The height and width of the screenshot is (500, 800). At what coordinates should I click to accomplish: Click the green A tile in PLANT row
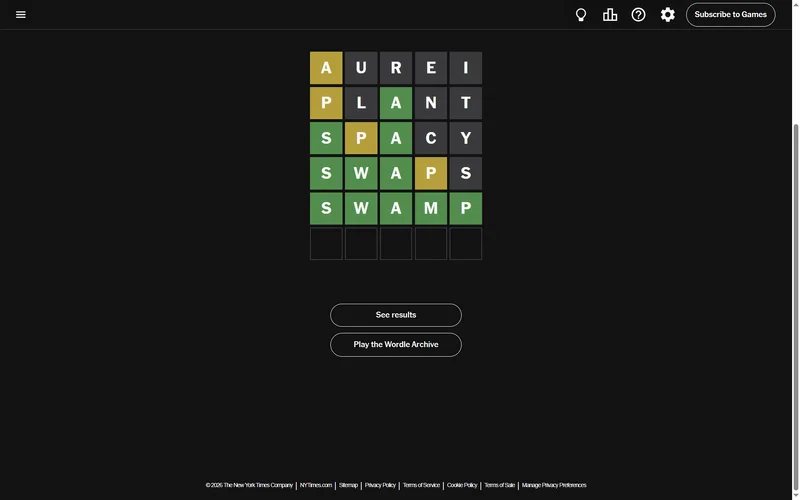[x=396, y=103]
